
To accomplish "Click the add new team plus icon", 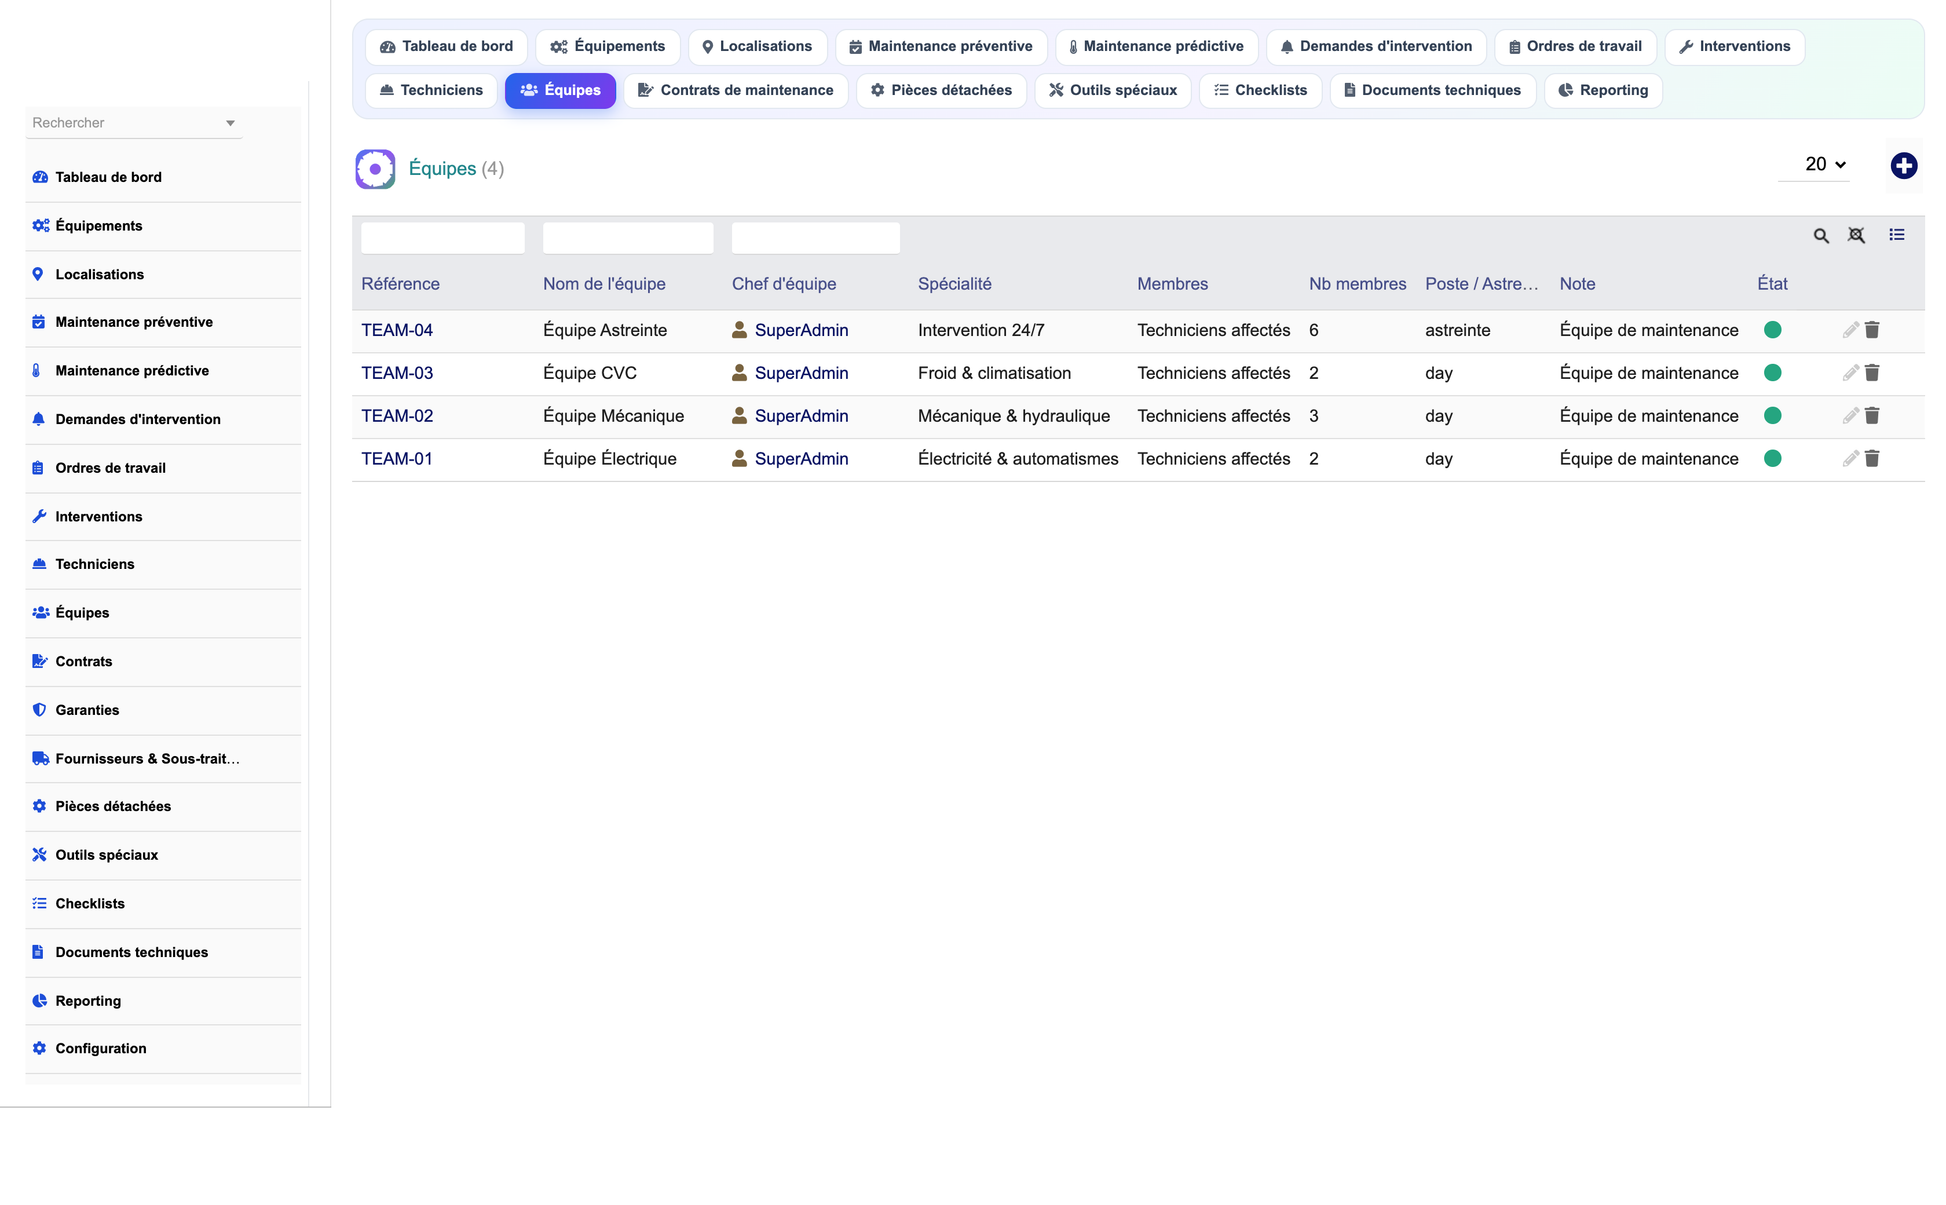I will [x=1903, y=166].
